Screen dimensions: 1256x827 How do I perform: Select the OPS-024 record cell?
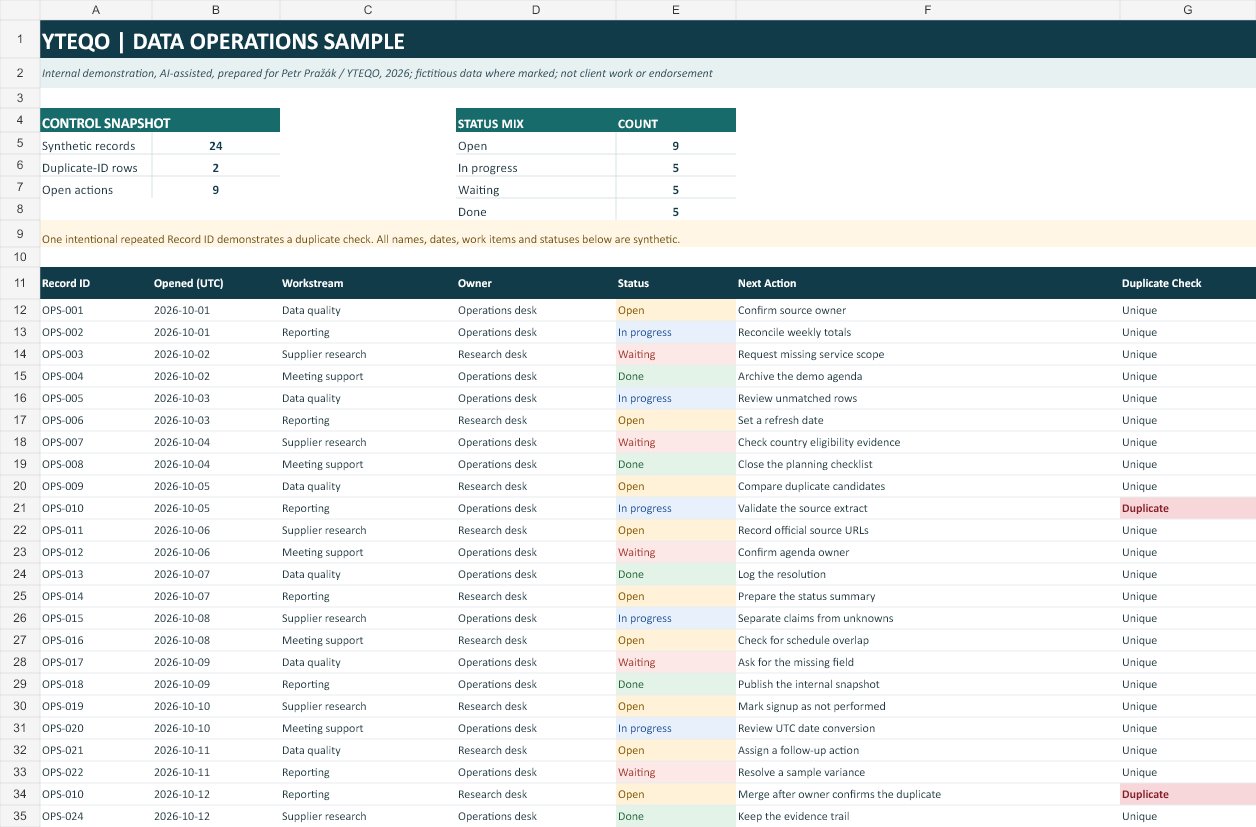click(x=96, y=816)
